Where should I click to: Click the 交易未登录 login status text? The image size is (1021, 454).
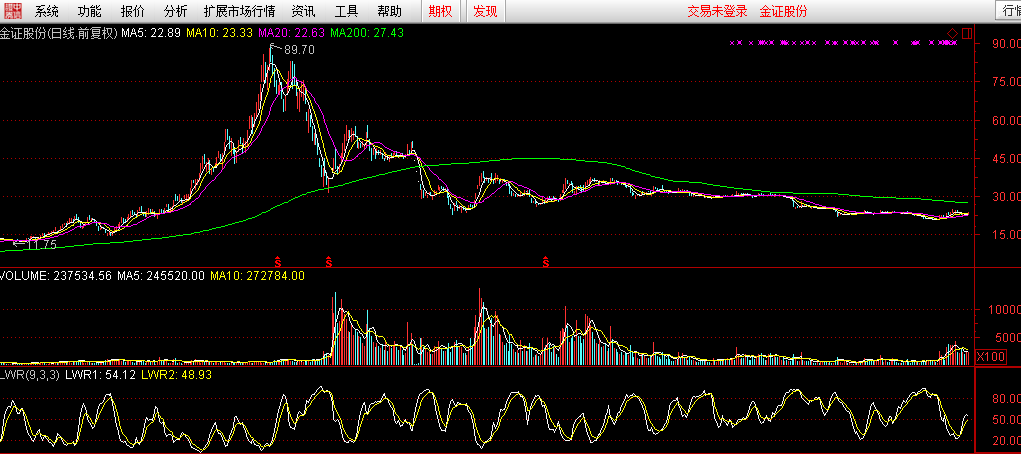point(717,11)
